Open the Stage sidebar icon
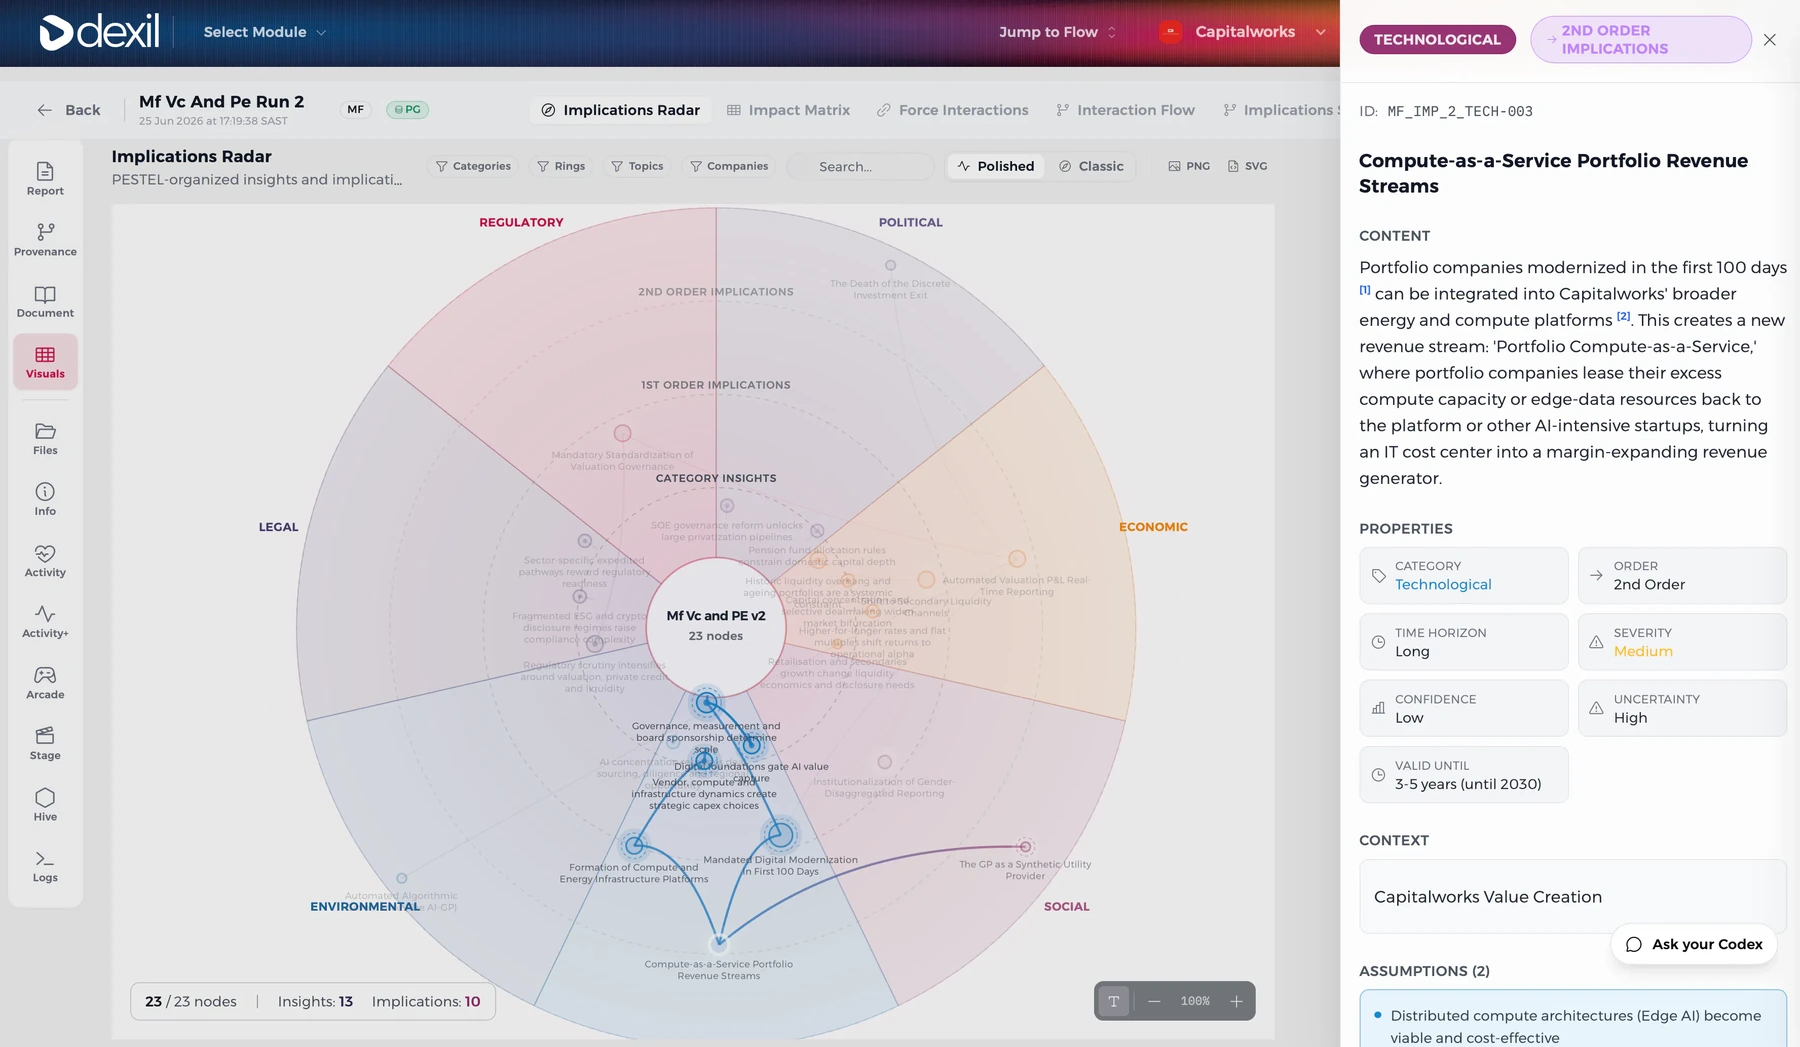This screenshot has height=1047, width=1800. point(45,744)
